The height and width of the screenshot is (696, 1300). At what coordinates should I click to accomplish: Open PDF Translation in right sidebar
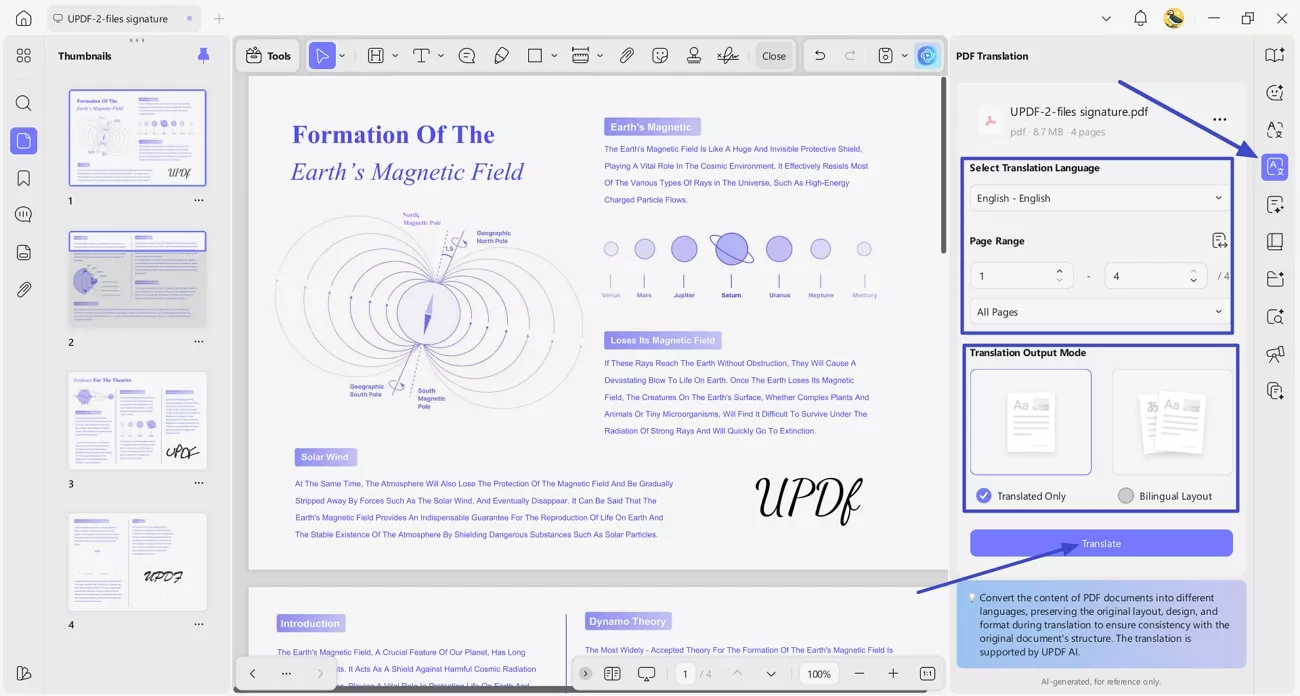coord(1275,167)
